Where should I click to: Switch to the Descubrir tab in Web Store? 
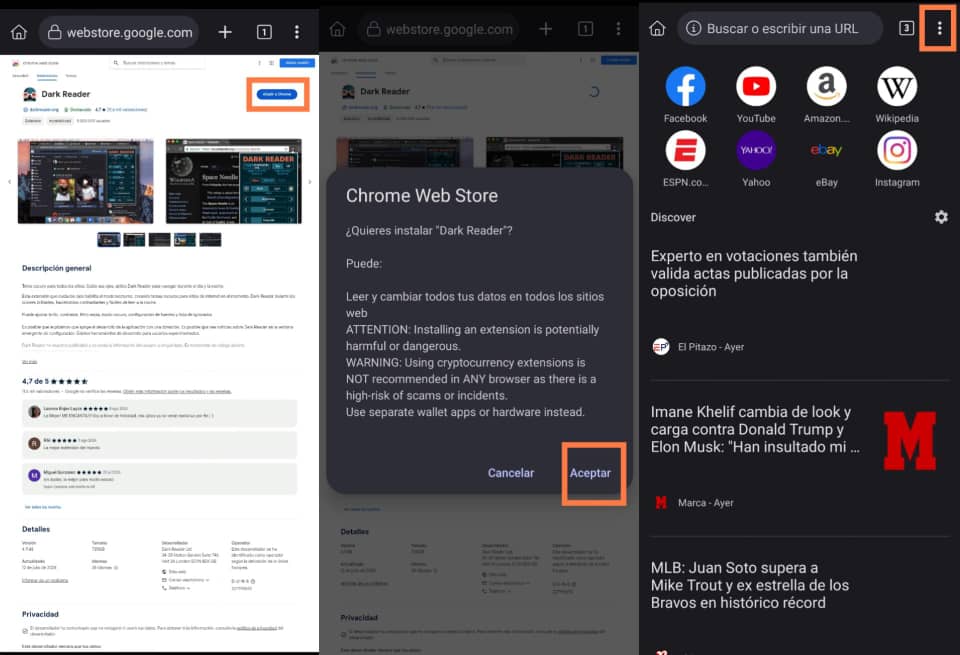(20, 76)
